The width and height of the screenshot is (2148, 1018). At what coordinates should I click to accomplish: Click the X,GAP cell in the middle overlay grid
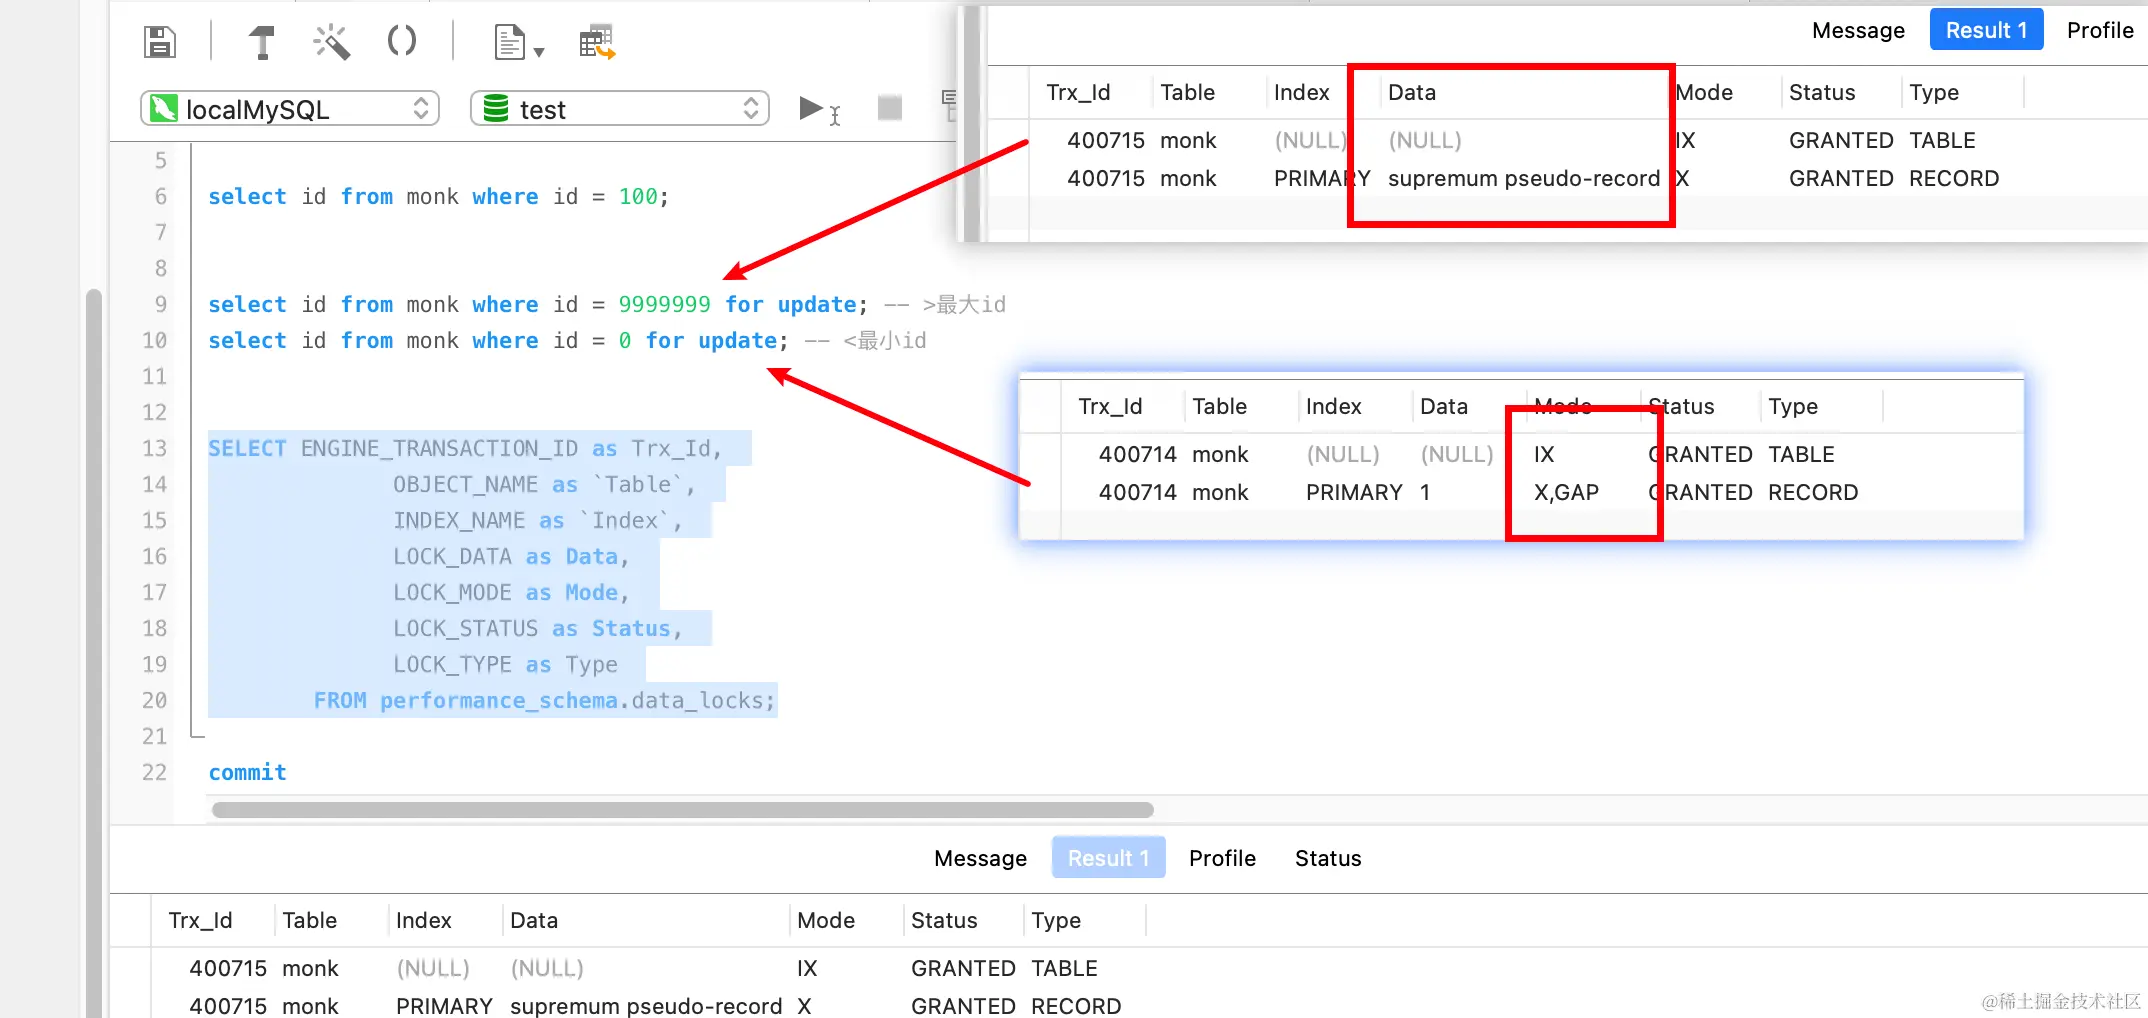pos(1566,492)
